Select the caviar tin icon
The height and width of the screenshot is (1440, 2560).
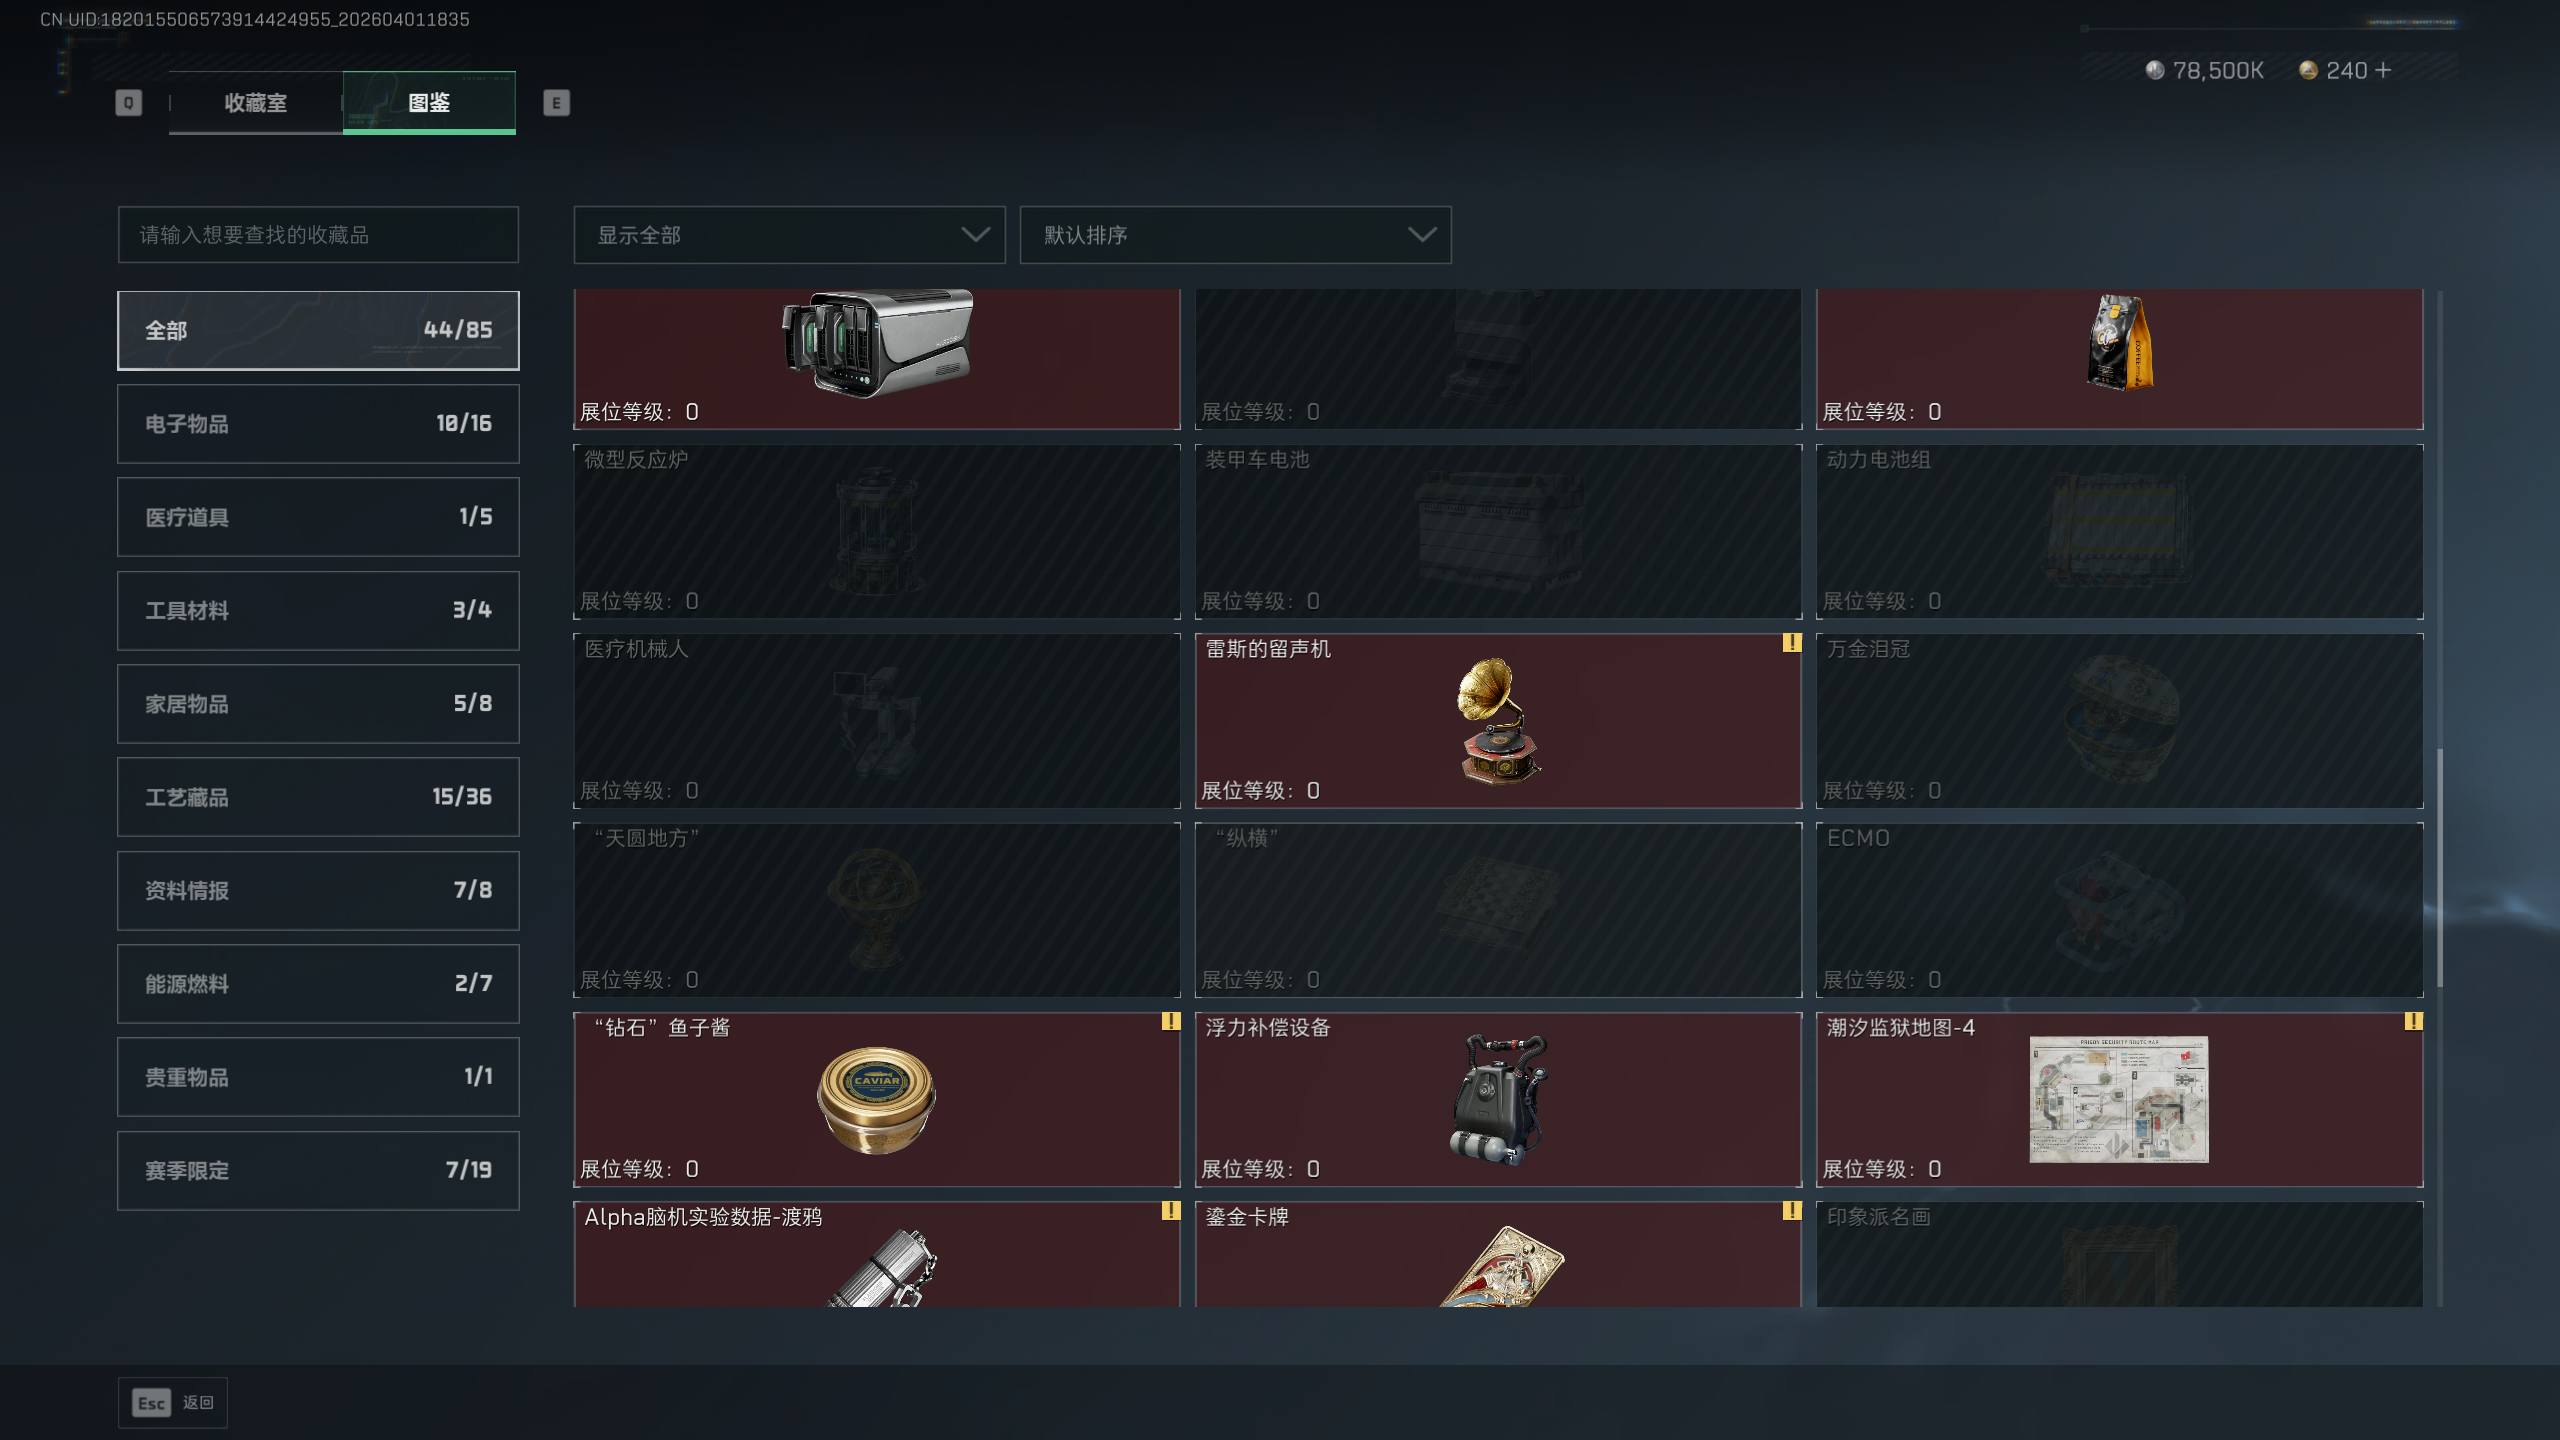point(876,1099)
